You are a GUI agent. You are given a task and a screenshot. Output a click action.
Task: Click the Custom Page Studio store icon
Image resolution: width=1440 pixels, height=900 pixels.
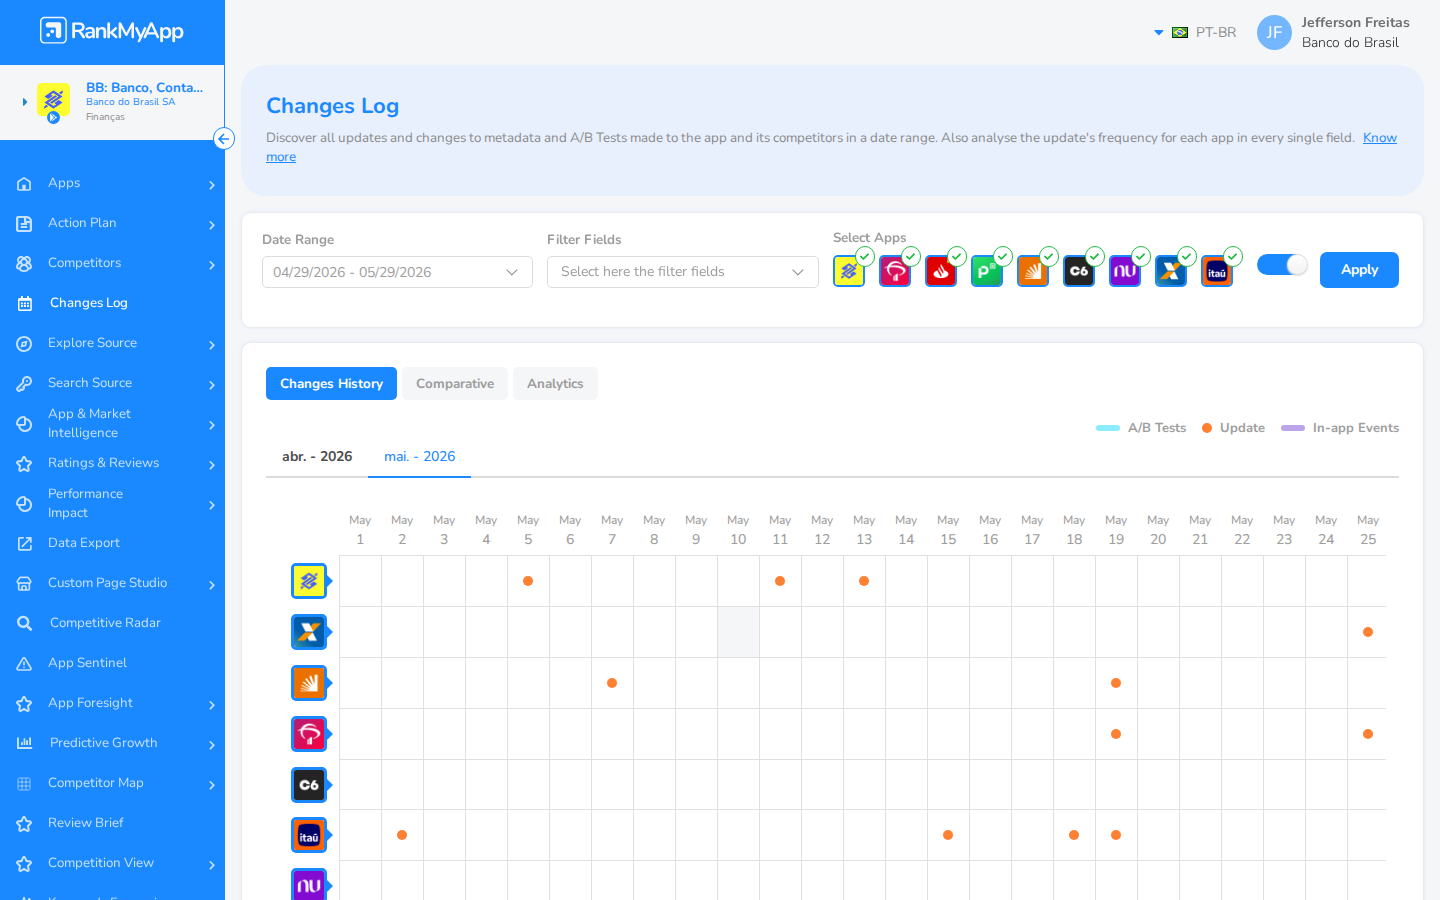tap(24, 584)
